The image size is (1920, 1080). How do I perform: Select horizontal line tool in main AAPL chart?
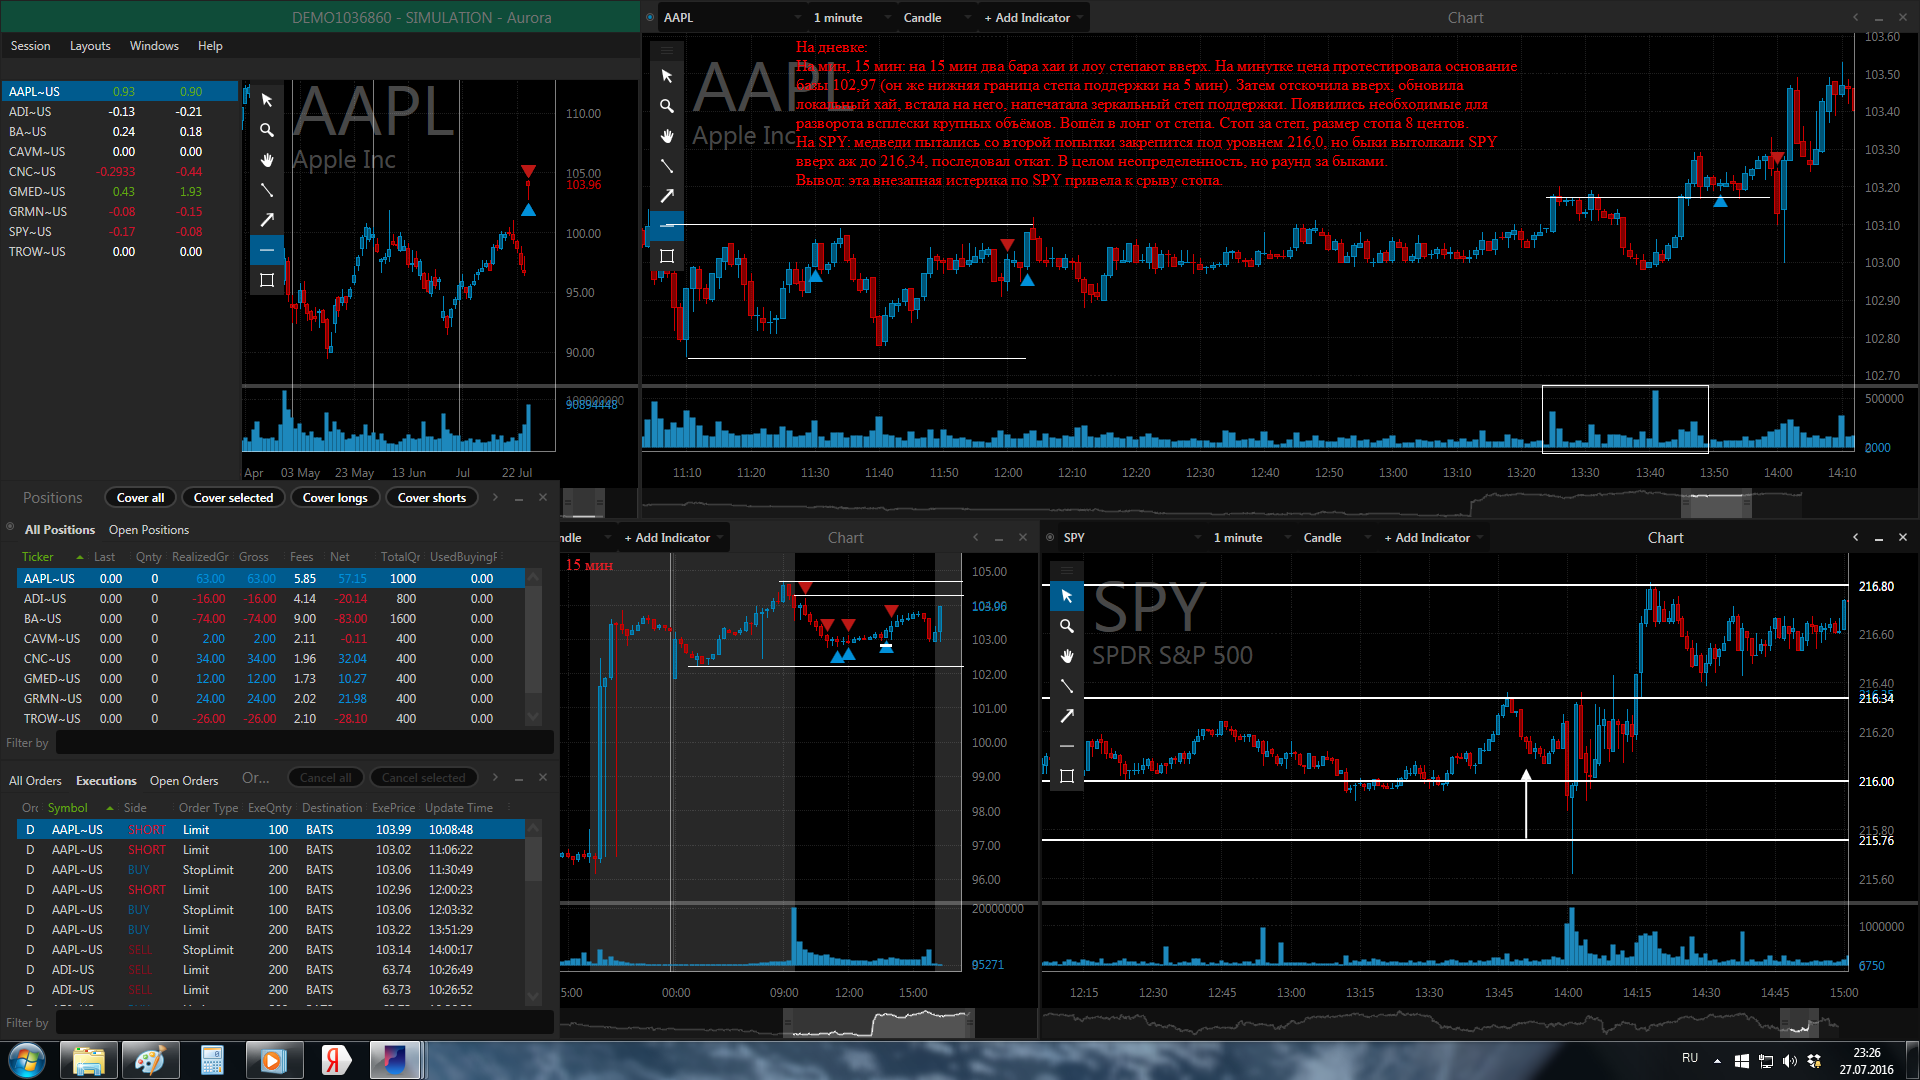(x=667, y=226)
